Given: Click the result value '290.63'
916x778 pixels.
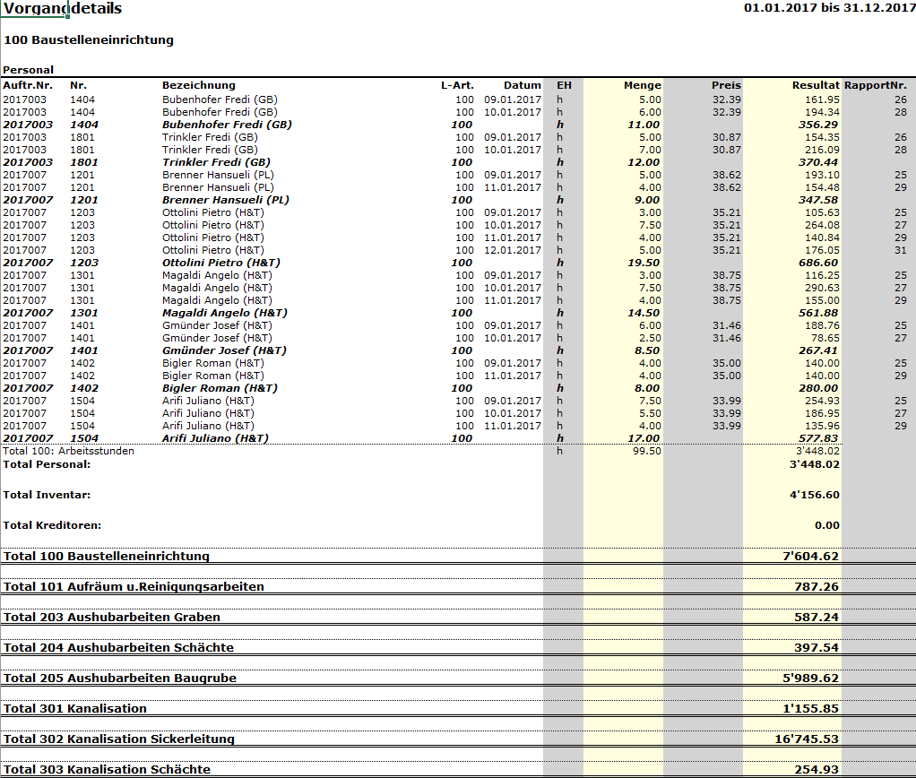Looking at the screenshot, I should (x=822, y=288).
